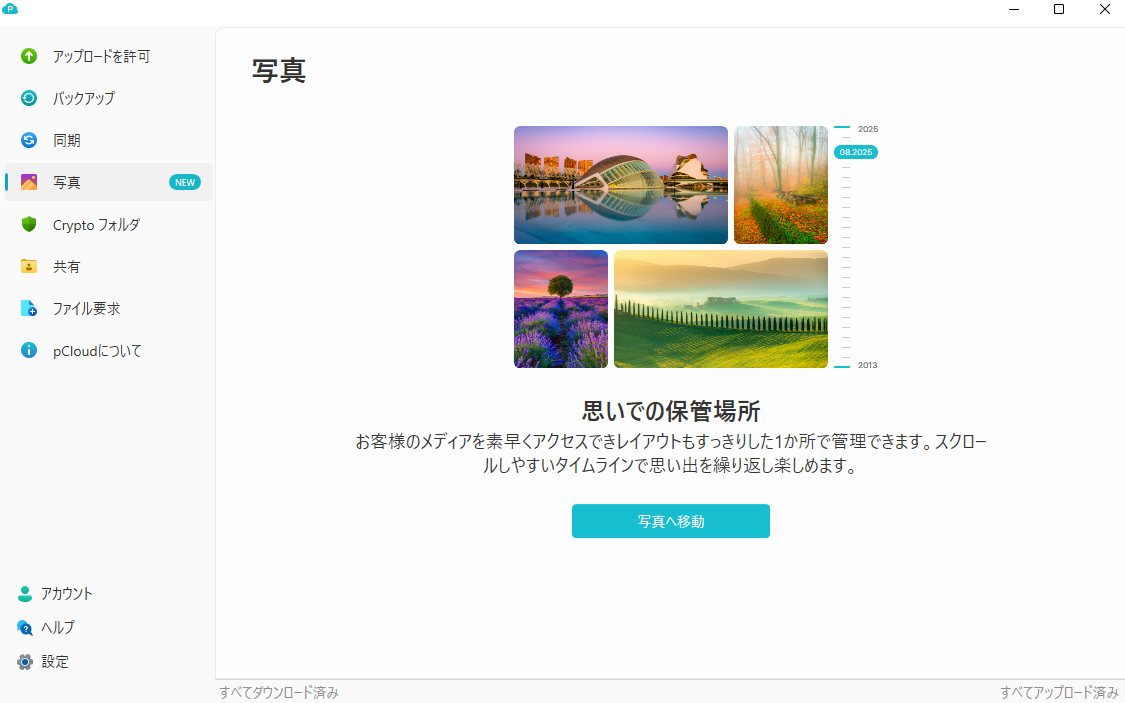Click the green Crypto shield icon
Viewport: 1125px width, 703px height.
click(29, 225)
